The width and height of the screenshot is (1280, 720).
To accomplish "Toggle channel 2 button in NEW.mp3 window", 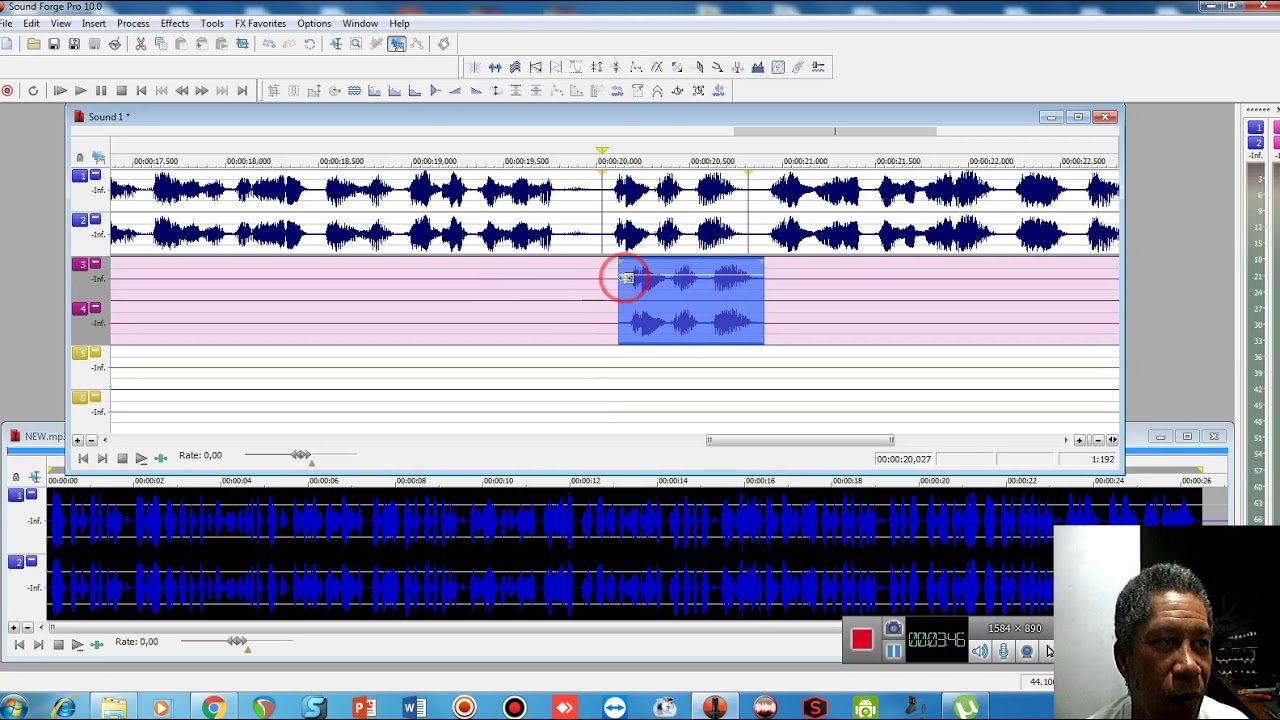I will 16,561.
